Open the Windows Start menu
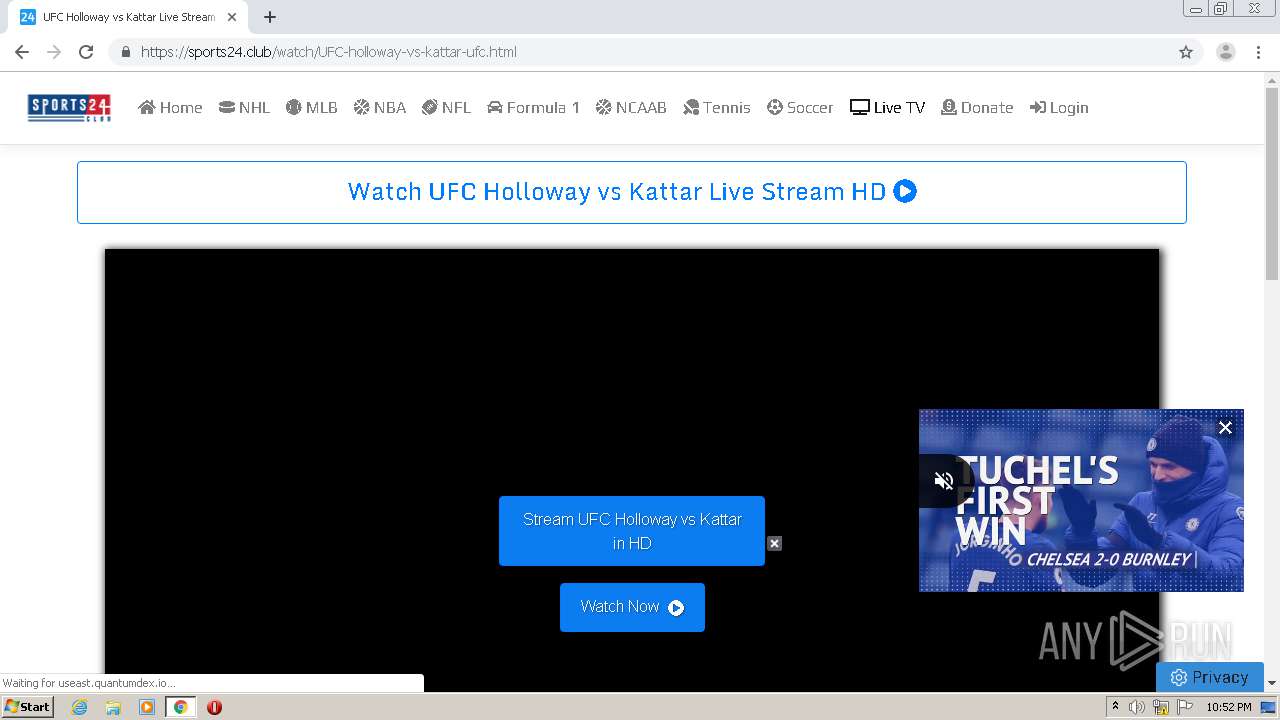Viewport: 1280px width, 720px height. coord(28,707)
